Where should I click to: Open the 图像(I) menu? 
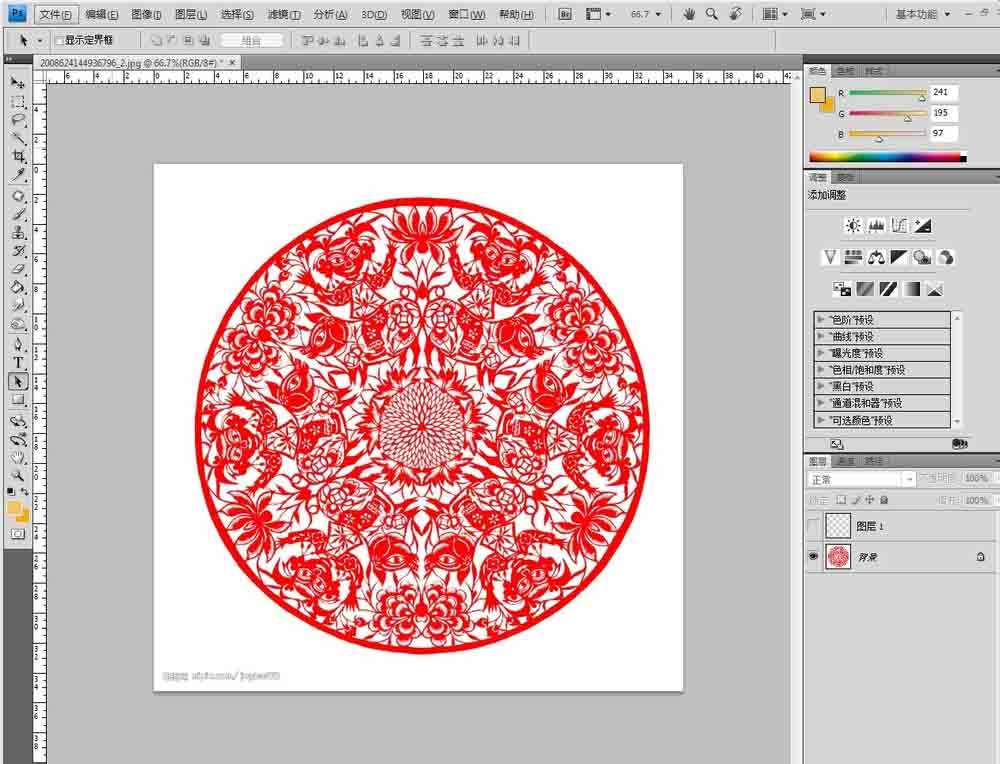click(146, 14)
